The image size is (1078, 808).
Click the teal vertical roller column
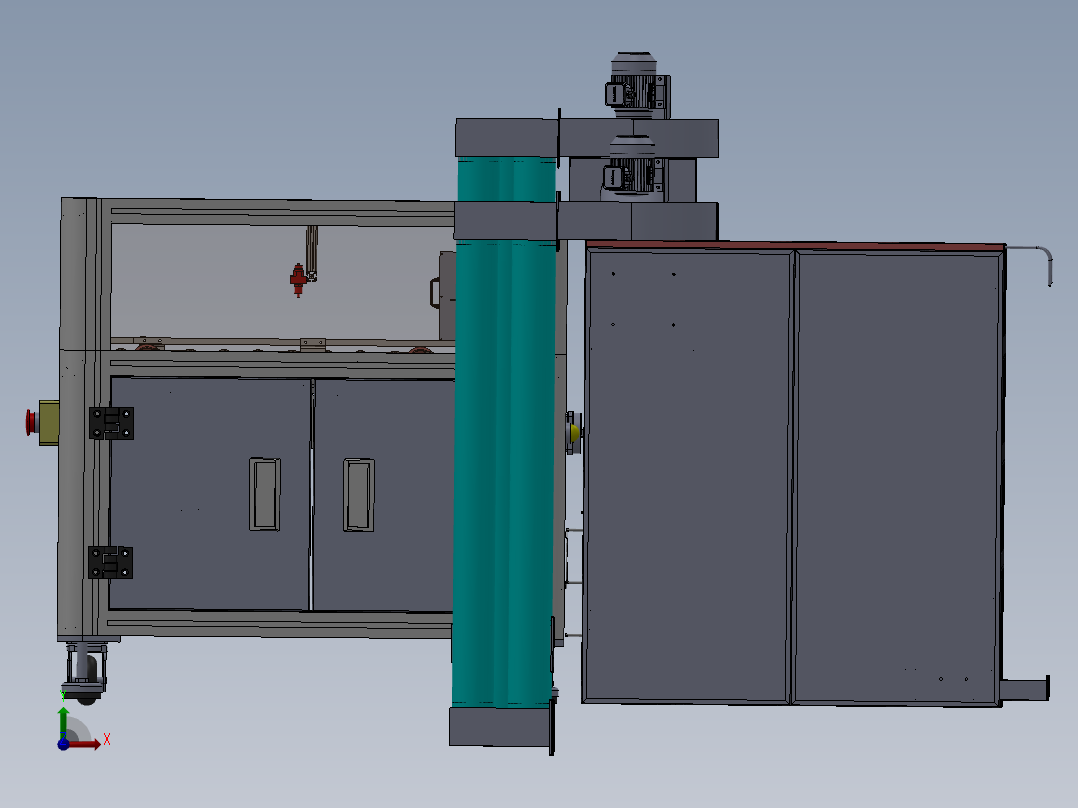(x=505, y=433)
